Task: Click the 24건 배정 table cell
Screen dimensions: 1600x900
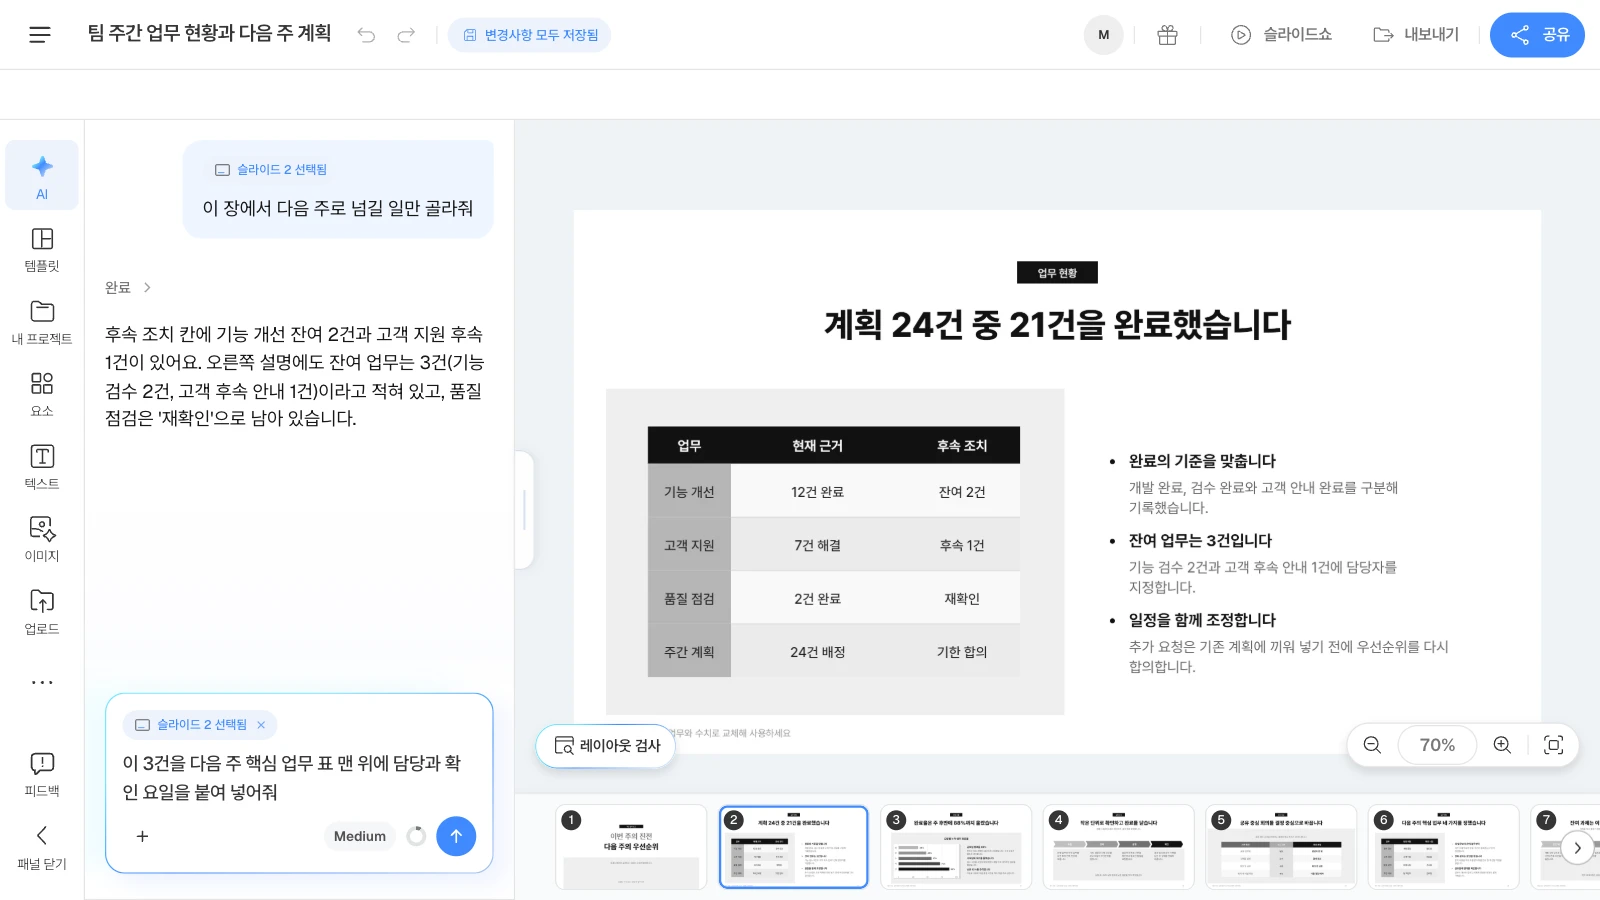Action: tap(817, 652)
